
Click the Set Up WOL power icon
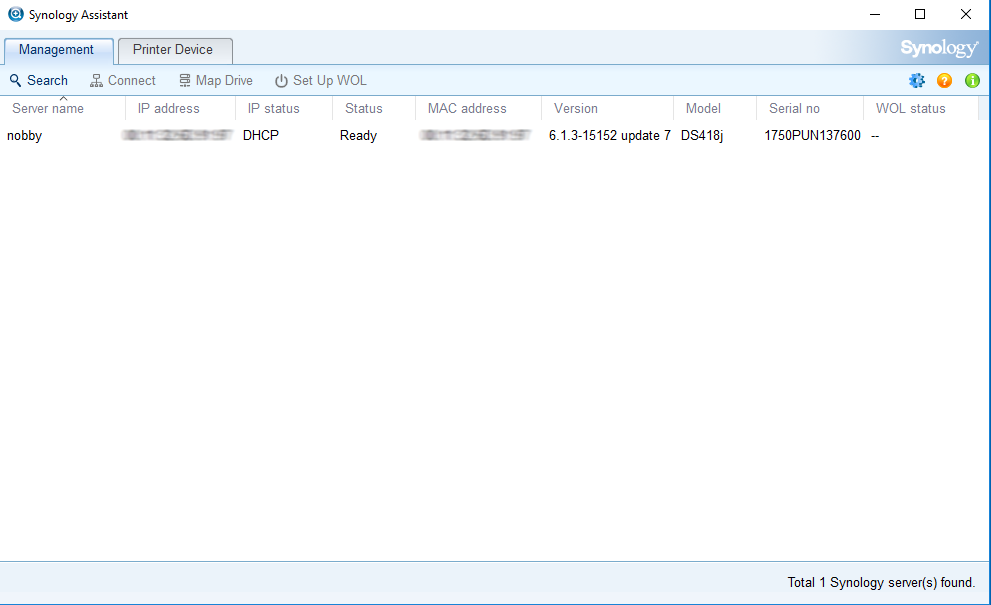point(281,80)
